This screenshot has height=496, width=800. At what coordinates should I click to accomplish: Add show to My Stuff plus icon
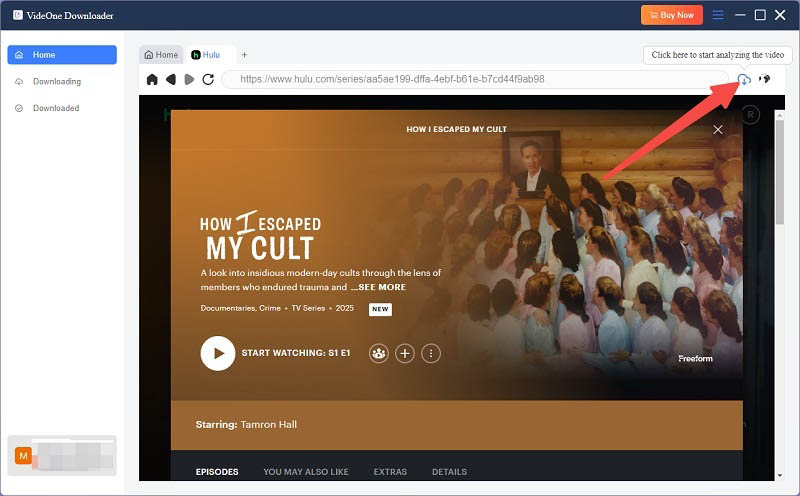click(x=404, y=353)
